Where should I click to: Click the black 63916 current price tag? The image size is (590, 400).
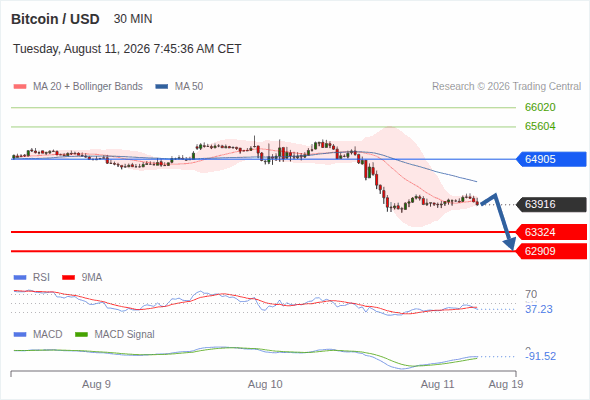(551, 204)
